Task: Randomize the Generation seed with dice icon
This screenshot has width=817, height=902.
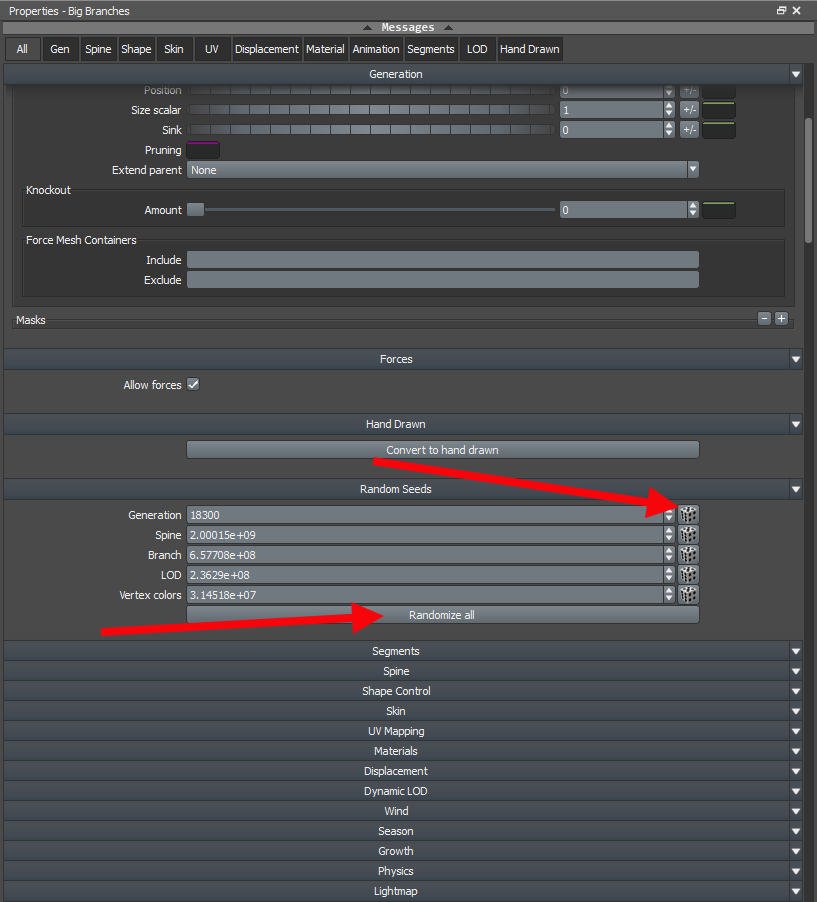Action: (x=688, y=515)
